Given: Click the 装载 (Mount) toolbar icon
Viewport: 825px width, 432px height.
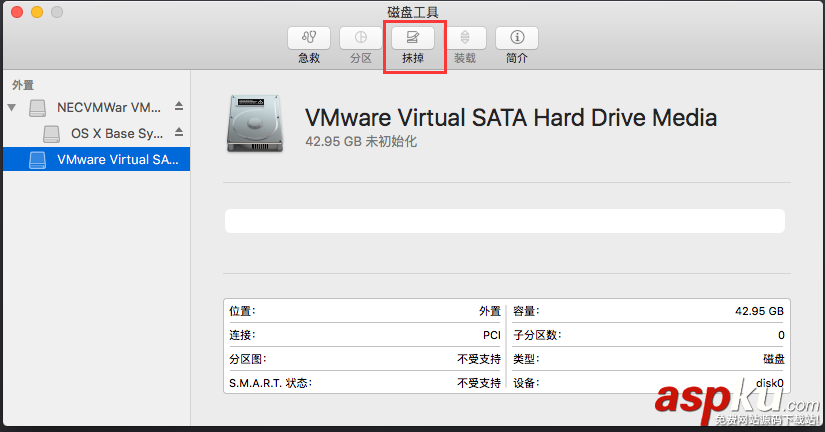Looking at the screenshot, I should (x=465, y=38).
